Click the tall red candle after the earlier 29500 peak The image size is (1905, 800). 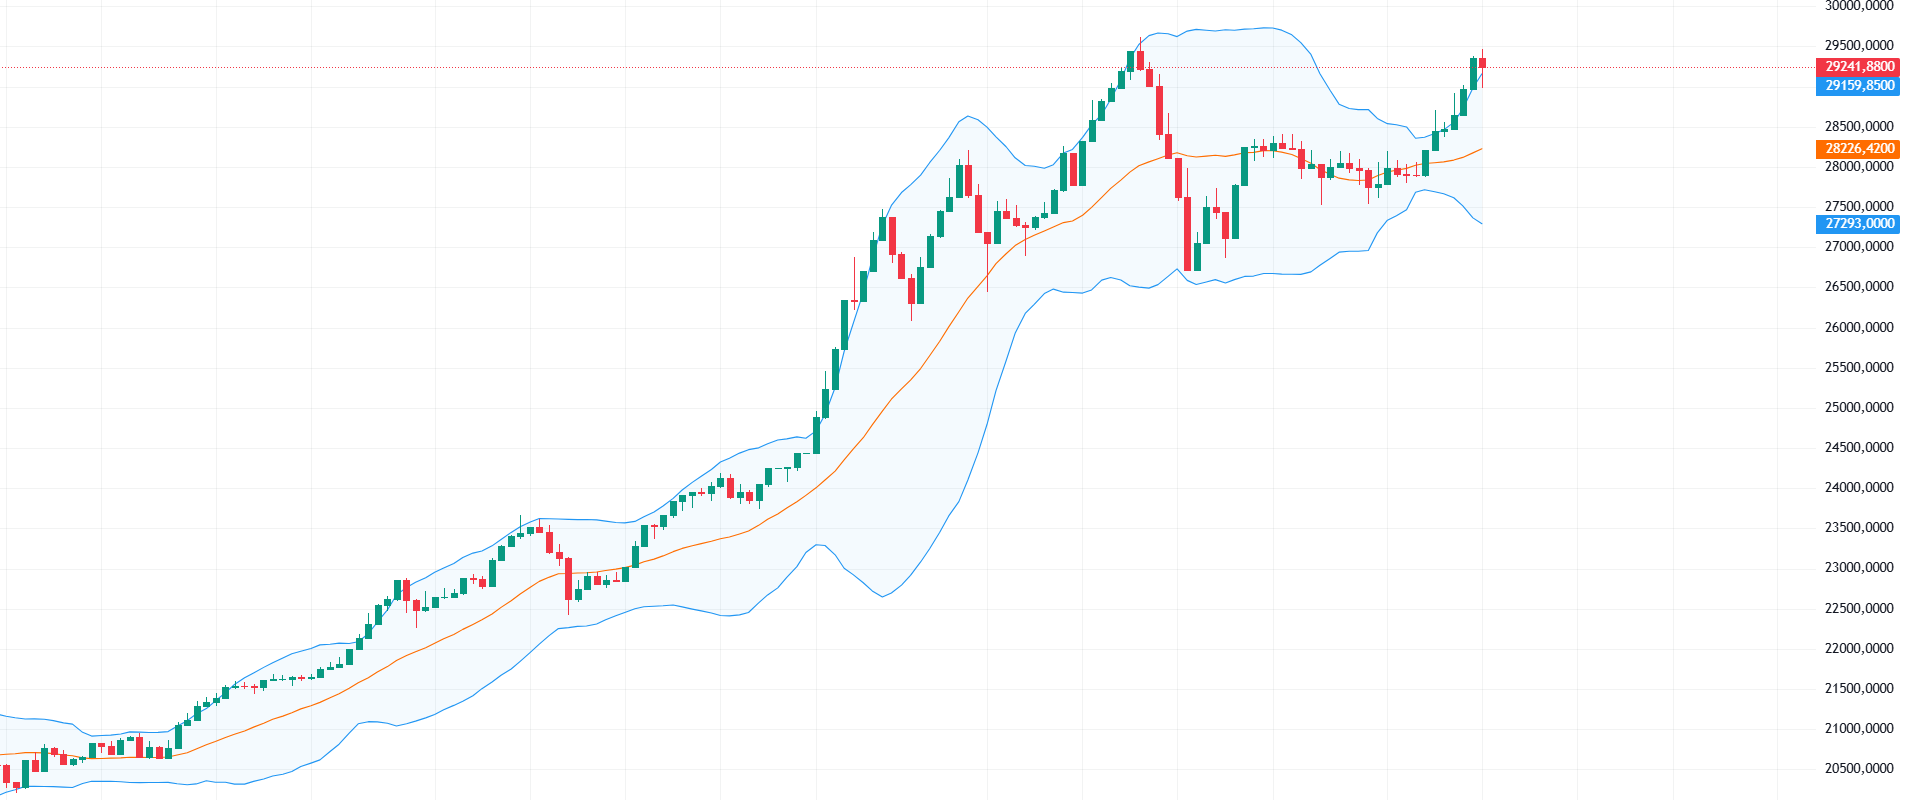(x=1159, y=110)
